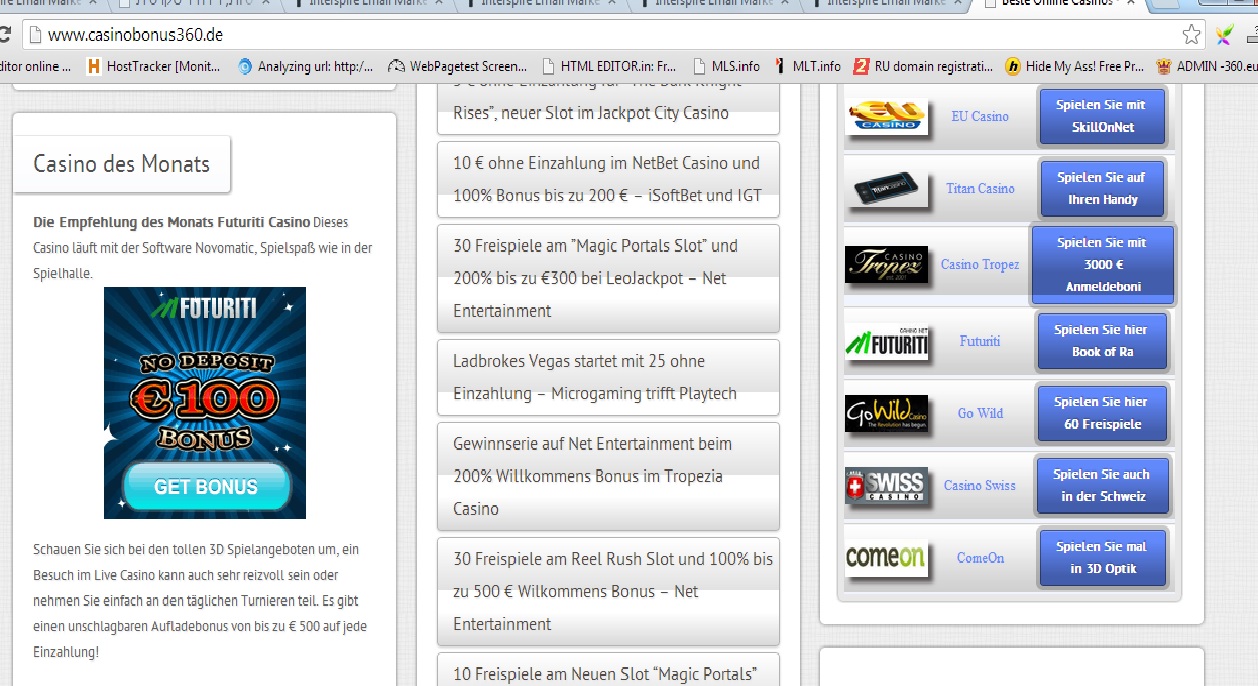Open the Casino Tropez text link

point(980,265)
